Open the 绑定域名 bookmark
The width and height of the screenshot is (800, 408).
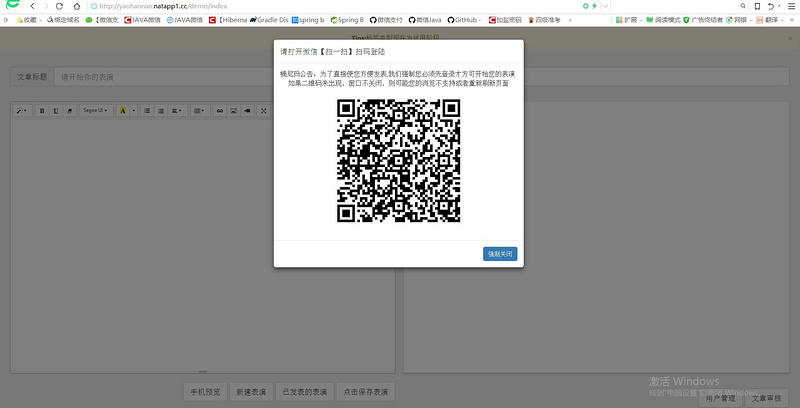[x=63, y=20]
